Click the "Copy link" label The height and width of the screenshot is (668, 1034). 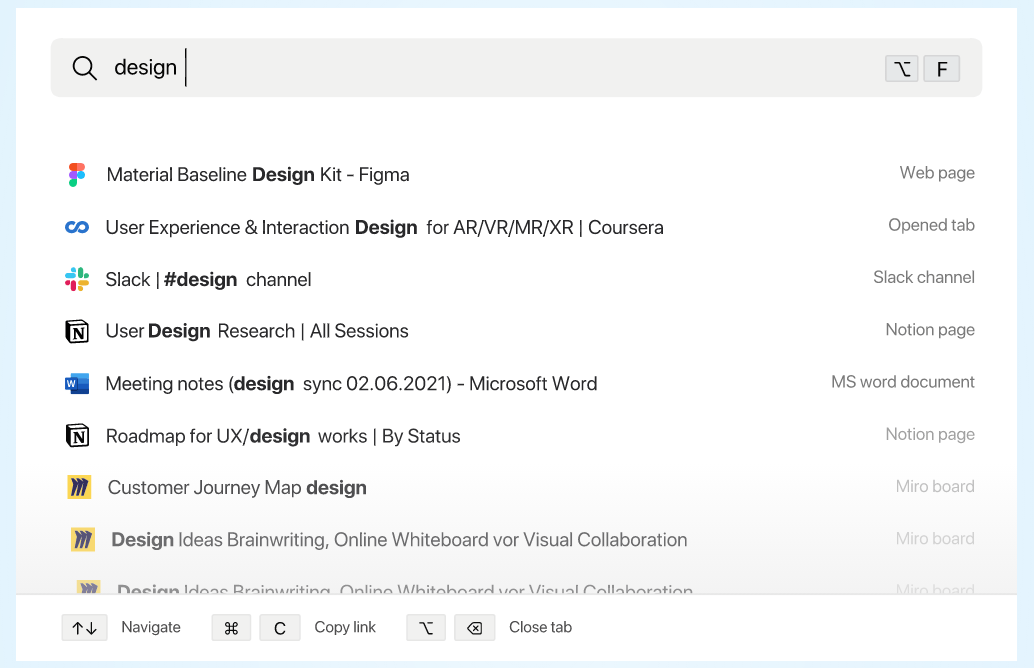pos(345,627)
